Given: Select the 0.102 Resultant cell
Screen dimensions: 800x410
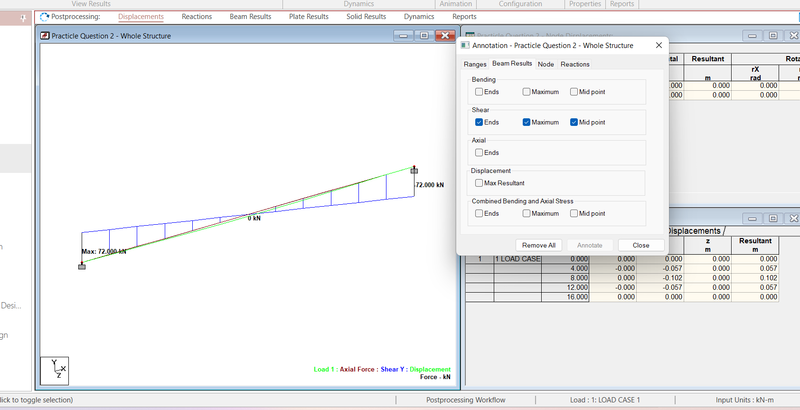Looking at the screenshot, I should coord(755,278).
